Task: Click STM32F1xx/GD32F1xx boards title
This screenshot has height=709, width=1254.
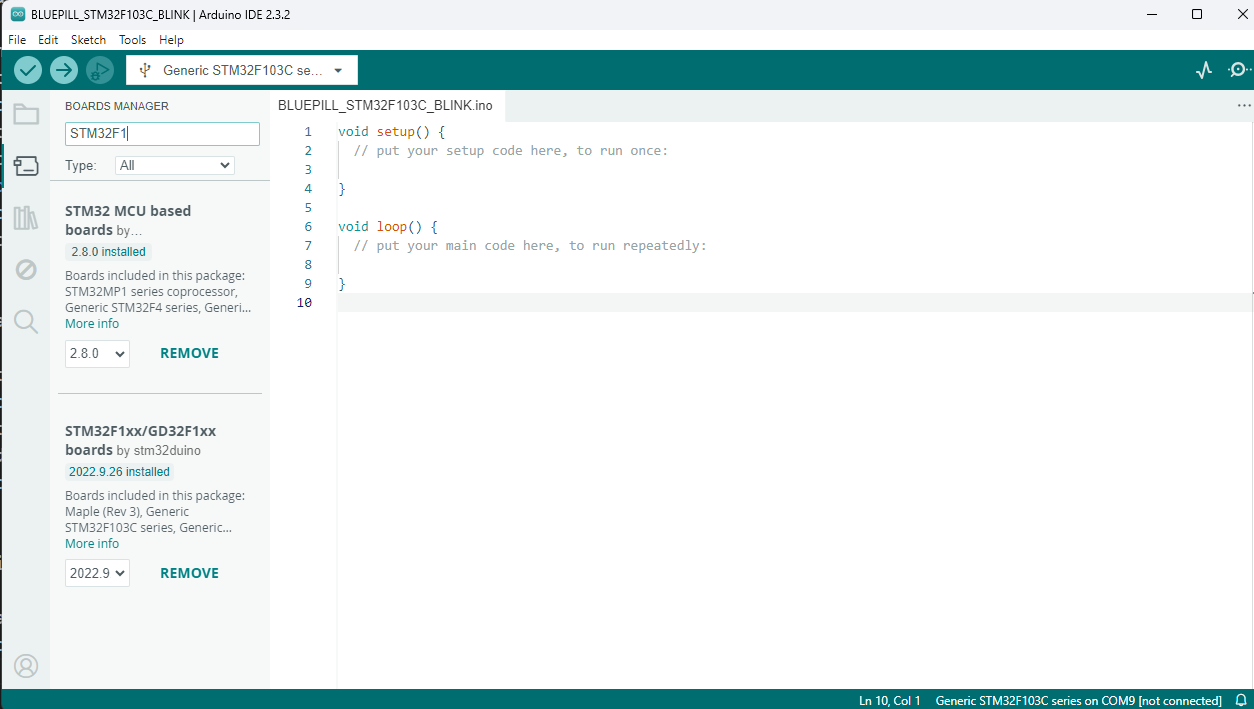Action: (x=140, y=440)
